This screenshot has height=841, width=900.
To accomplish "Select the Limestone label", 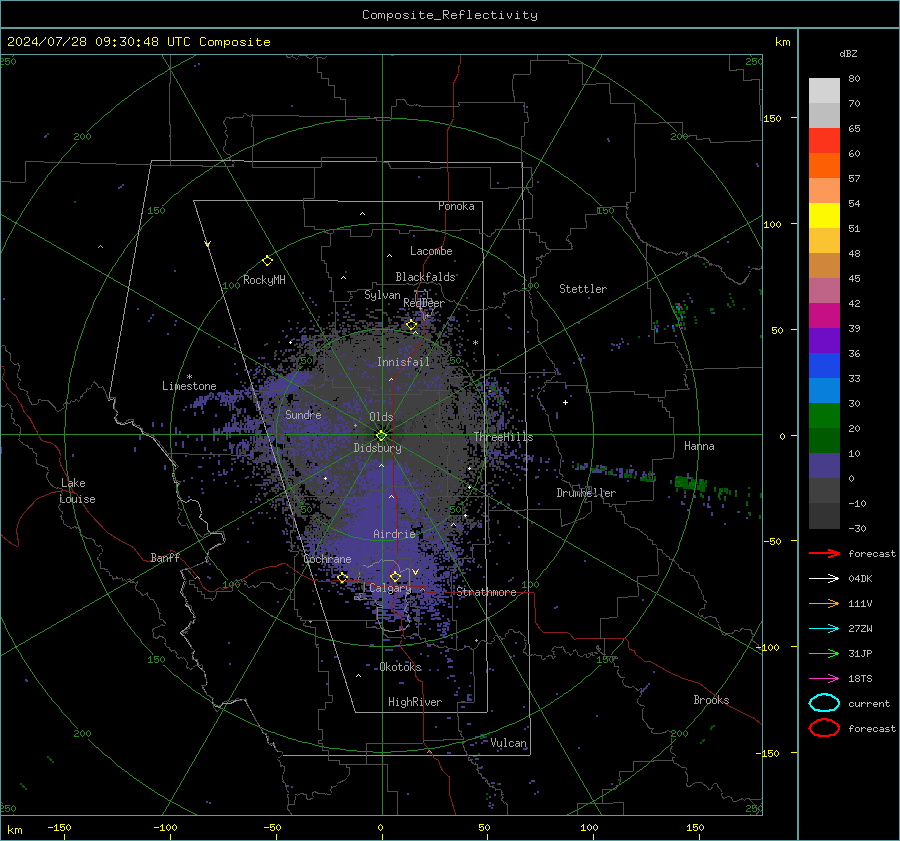I will [189, 386].
